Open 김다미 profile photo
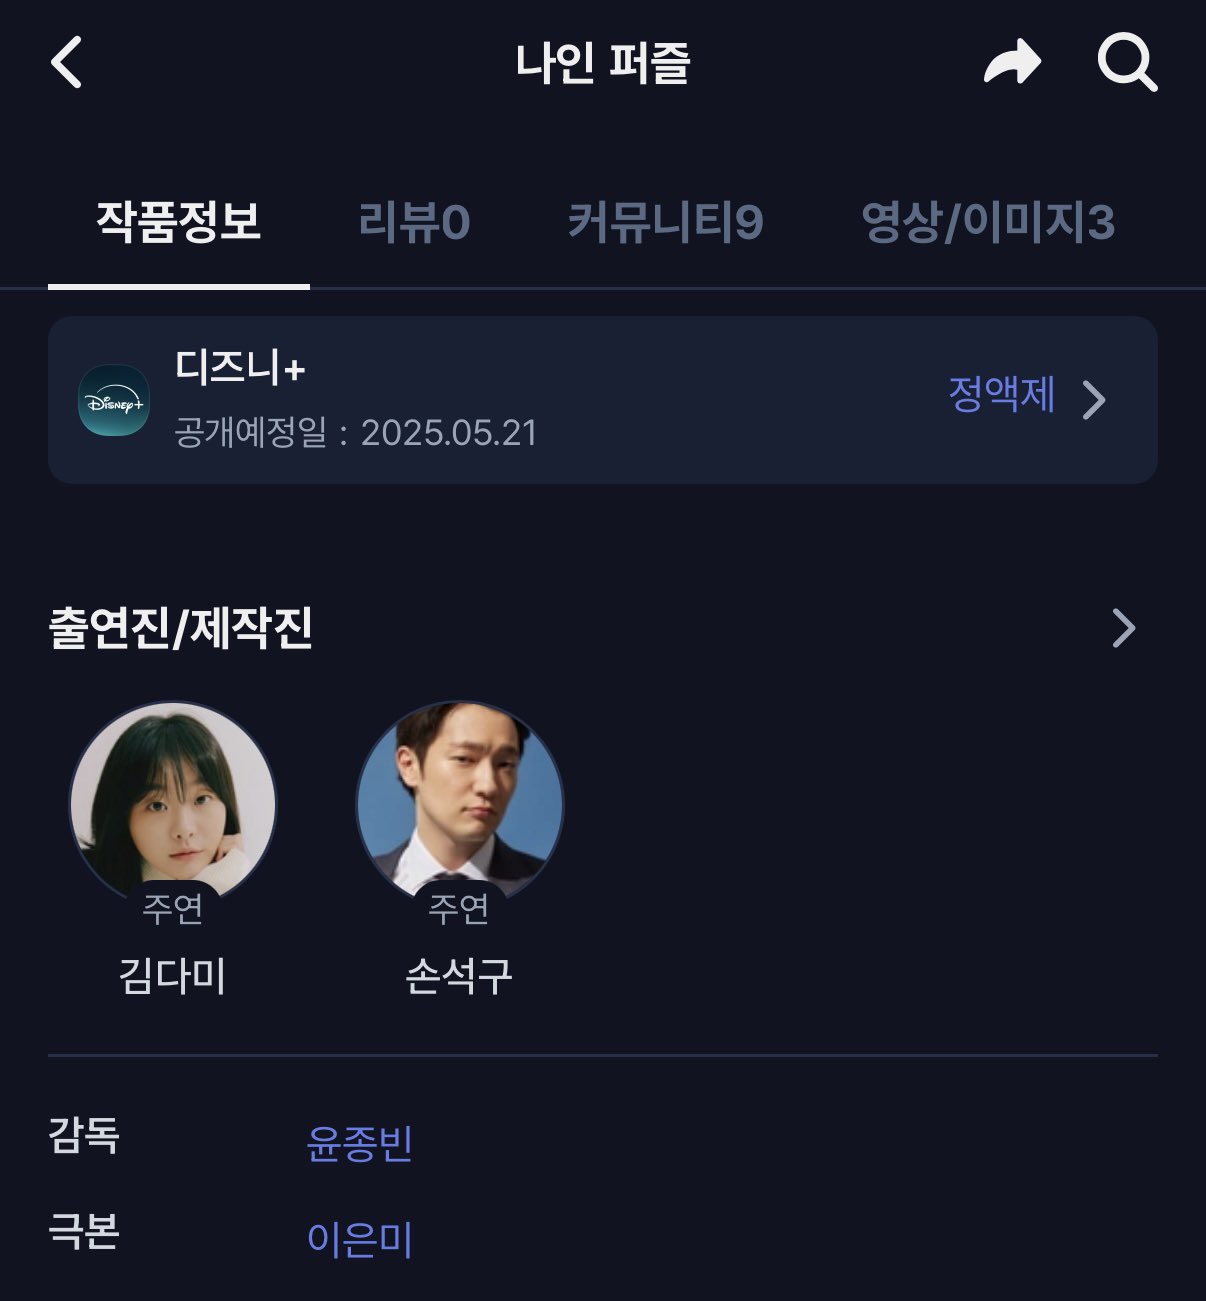The height and width of the screenshot is (1301, 1206). pos(172,804)
